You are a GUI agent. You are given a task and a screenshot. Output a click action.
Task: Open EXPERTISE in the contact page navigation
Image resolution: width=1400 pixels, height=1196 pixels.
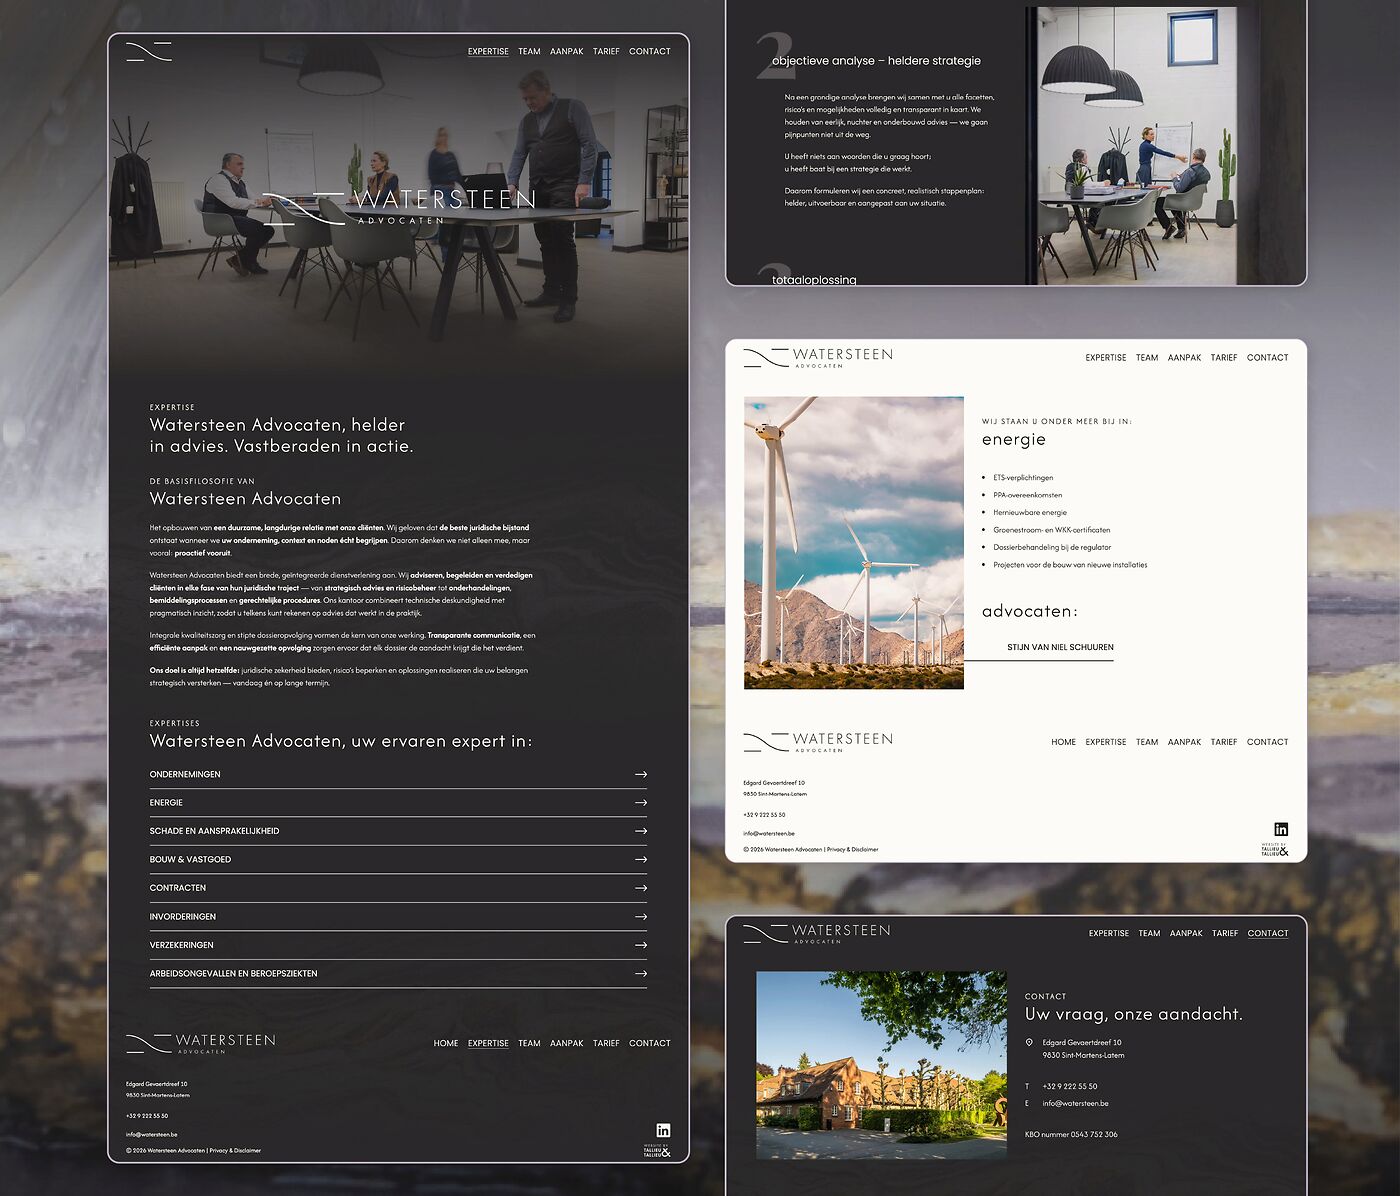(x=1109, y=933)
